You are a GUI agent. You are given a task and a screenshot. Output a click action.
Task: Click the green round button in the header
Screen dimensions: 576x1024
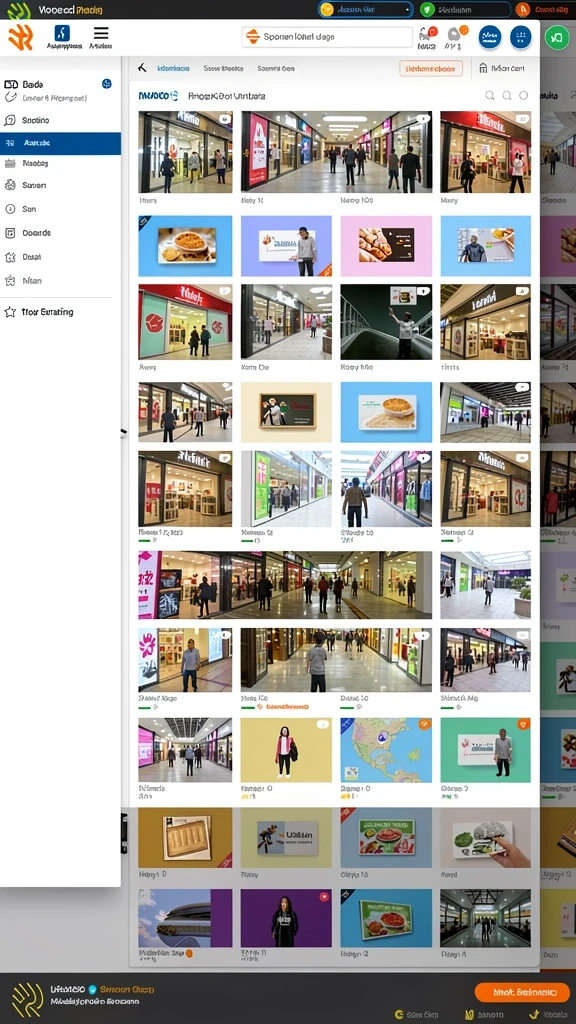click(x=556, y=37)
